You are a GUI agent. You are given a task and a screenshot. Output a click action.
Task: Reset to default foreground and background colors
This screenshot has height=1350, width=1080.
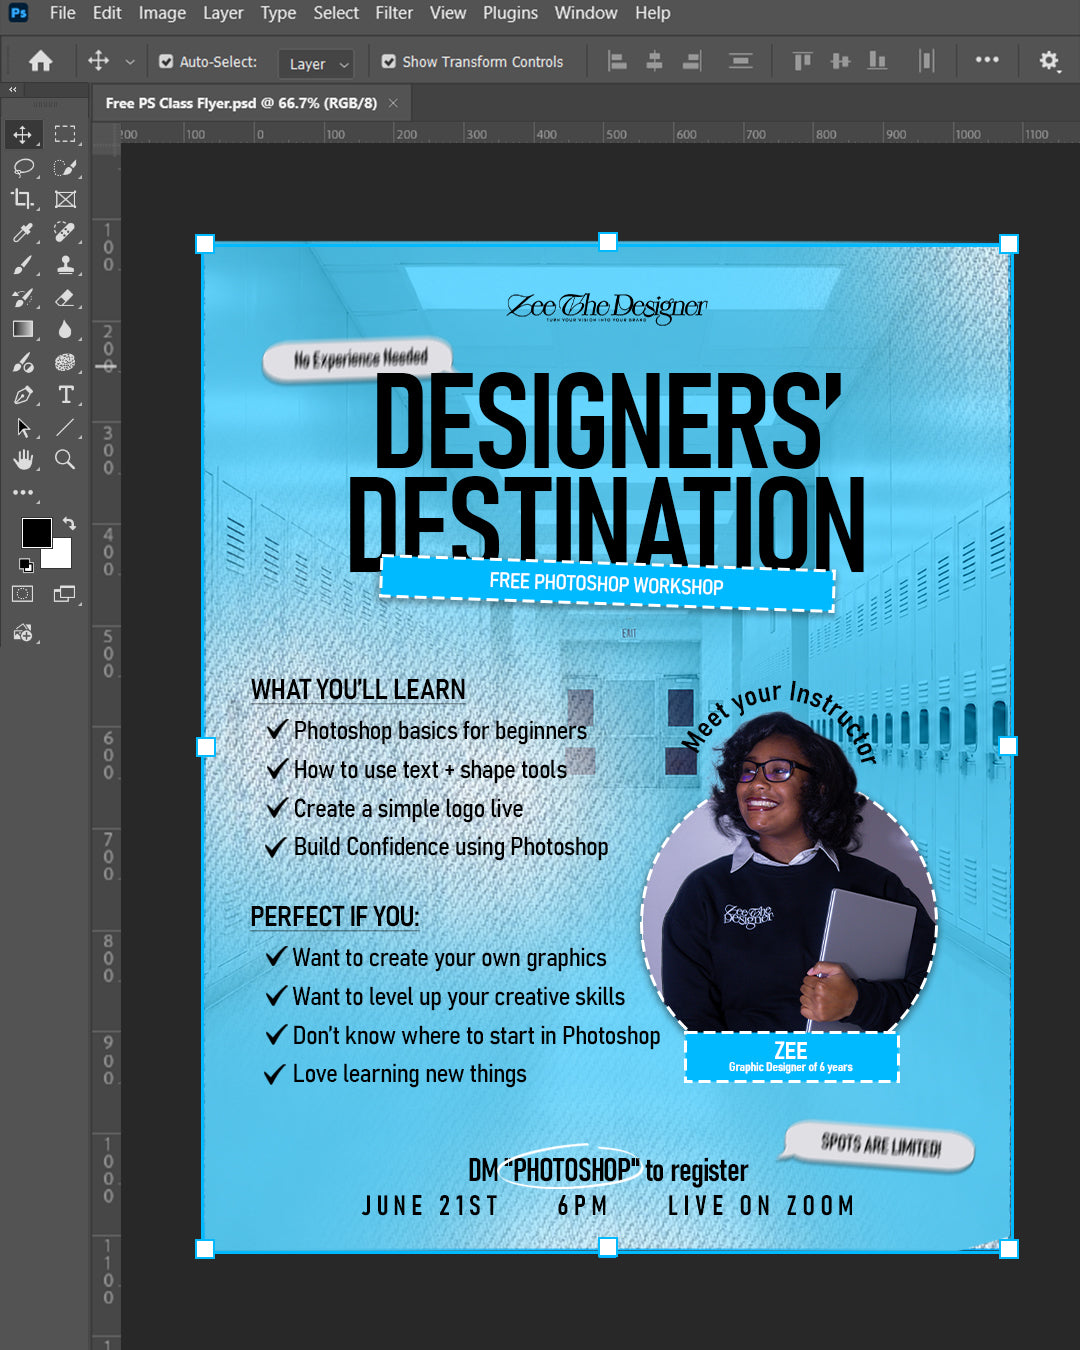[x=26, y=565]
